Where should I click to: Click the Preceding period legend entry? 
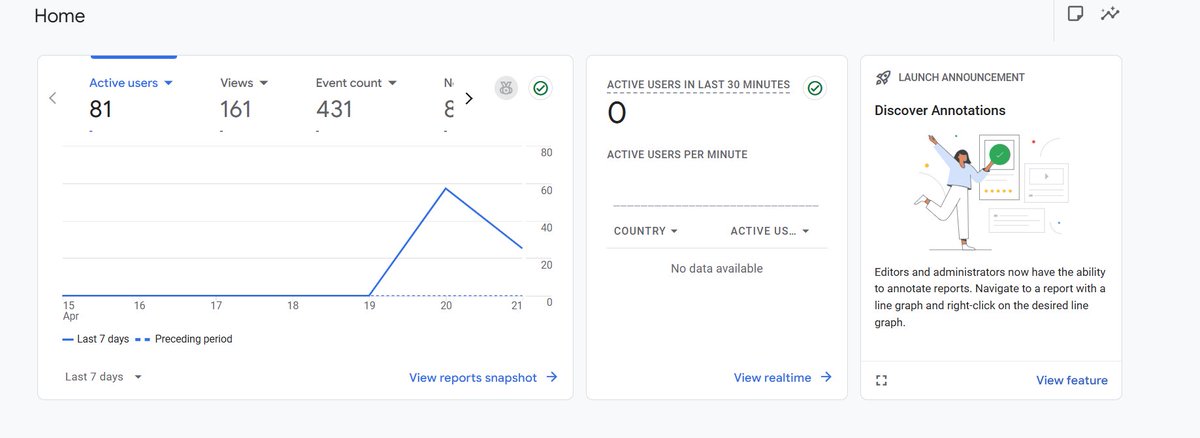185,339
